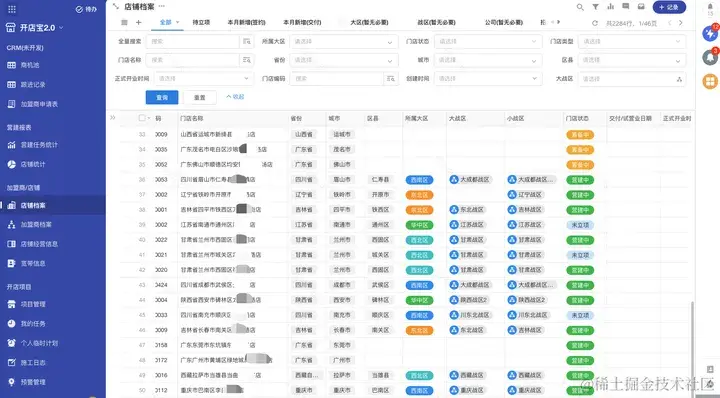This screenshot has width=720, height=398.
Task: Focus the 门店名称 search input
Action: click(193, 60)
